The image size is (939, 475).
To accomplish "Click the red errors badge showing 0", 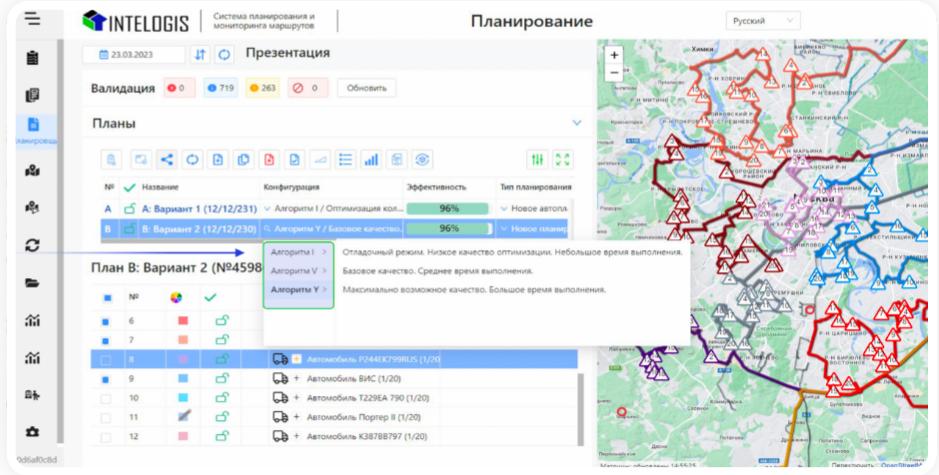I will tap(180, 88).
